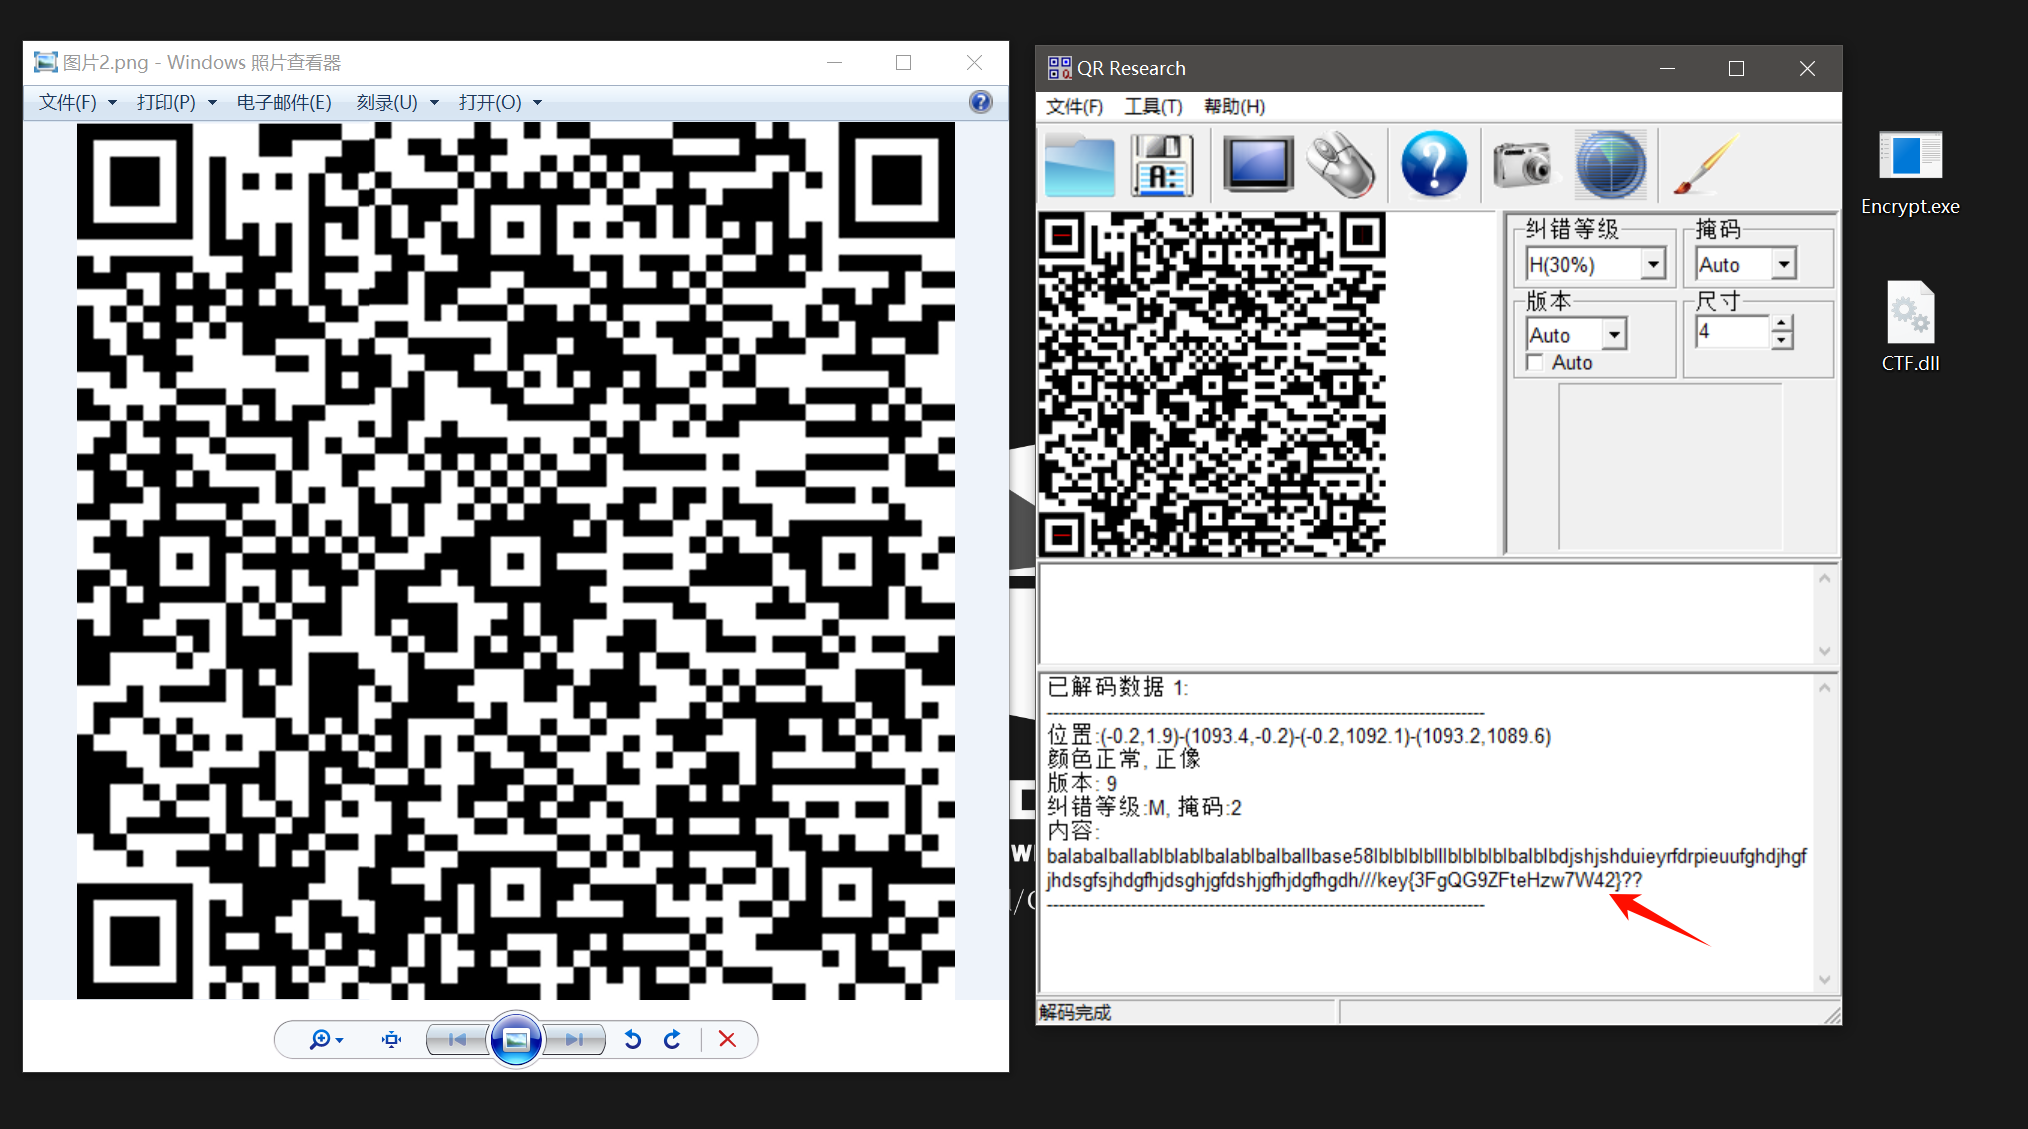Image resolution: width=2028 pixels, height=1129 pixels.
Task: Open QR Research help via question mark icon
Action: click(1434, 165)
